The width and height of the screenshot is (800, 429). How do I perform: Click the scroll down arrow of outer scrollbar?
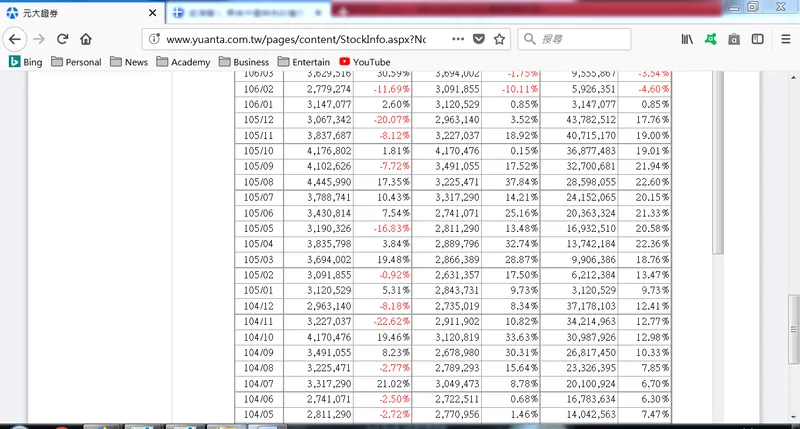coord(793,417)
